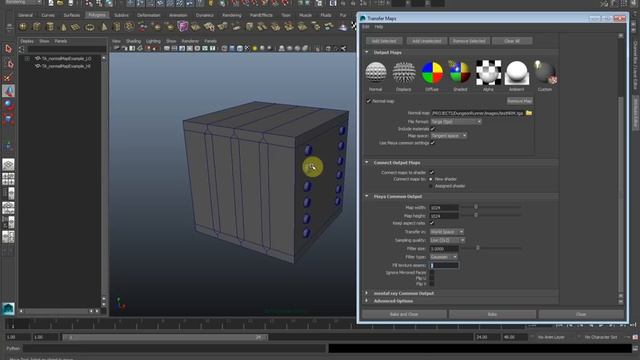Toggle Keep aspect ratio checkbox

[432, 223]
